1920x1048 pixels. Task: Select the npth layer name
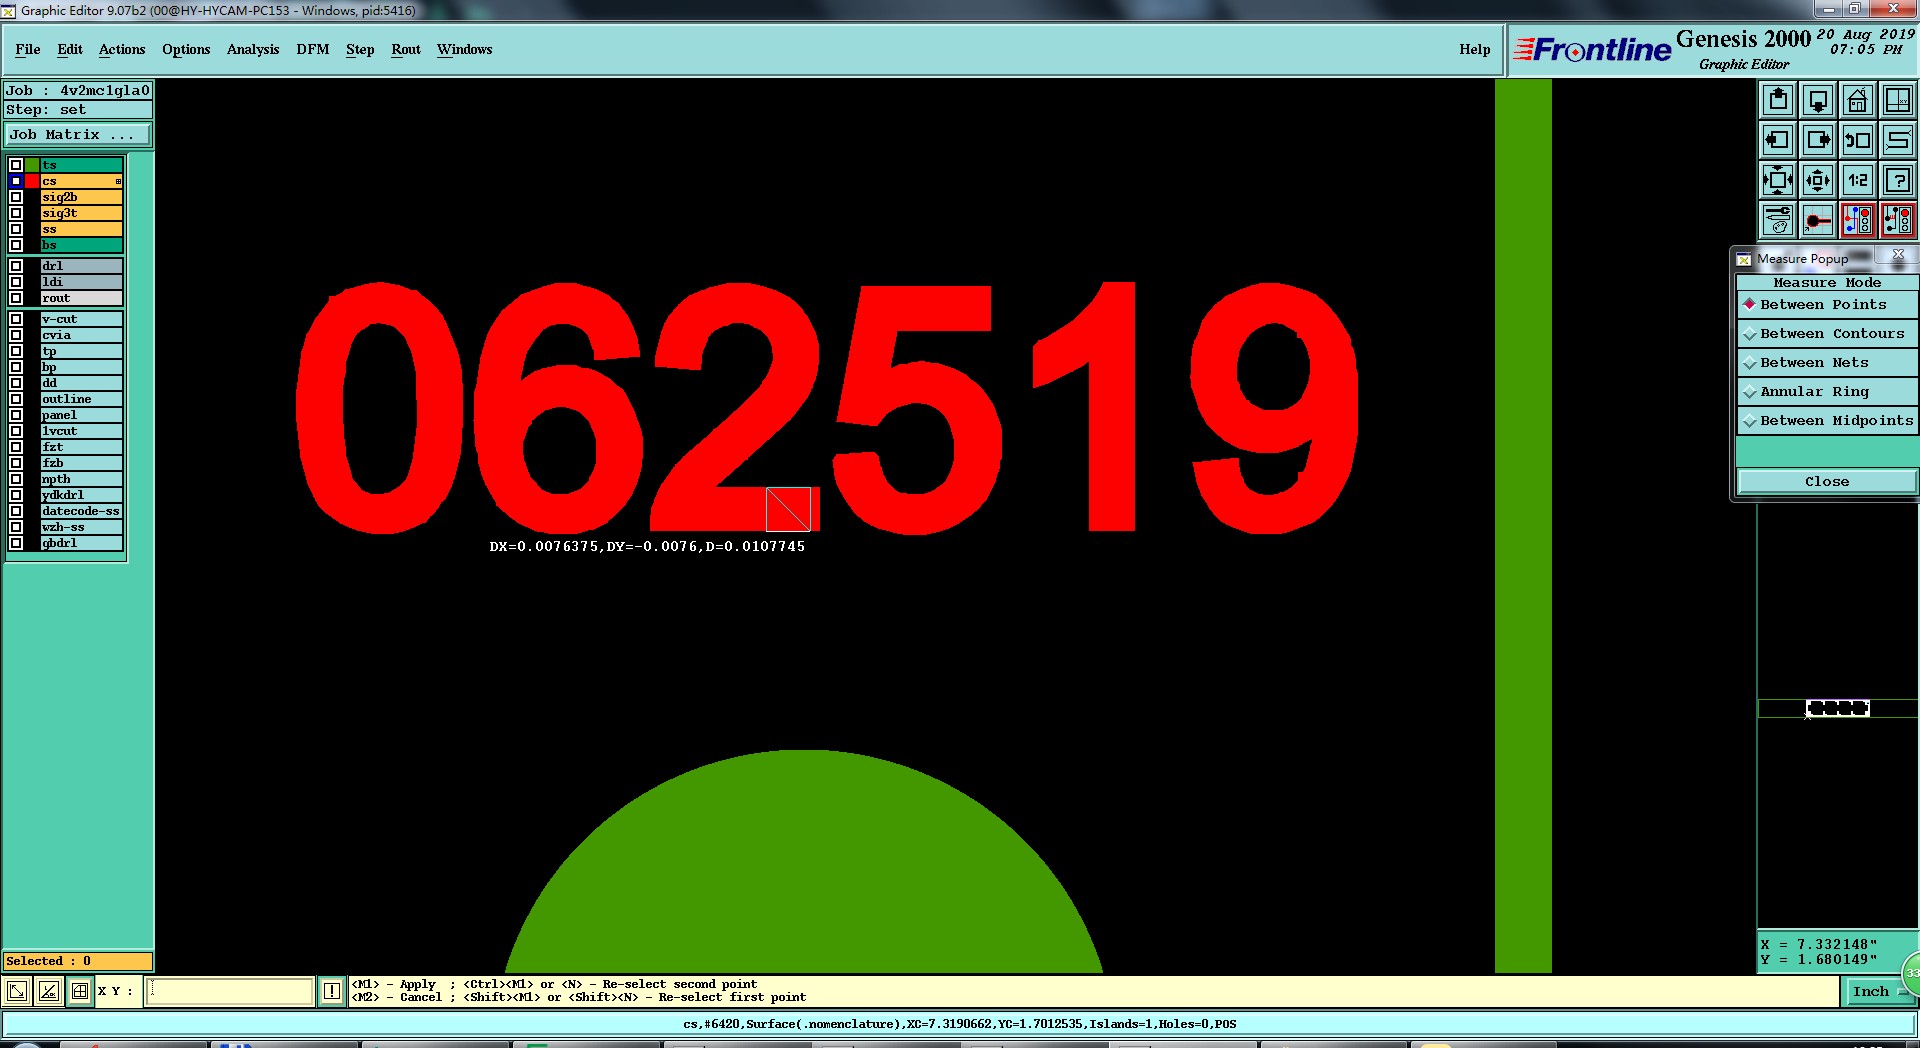coord(82,479)
